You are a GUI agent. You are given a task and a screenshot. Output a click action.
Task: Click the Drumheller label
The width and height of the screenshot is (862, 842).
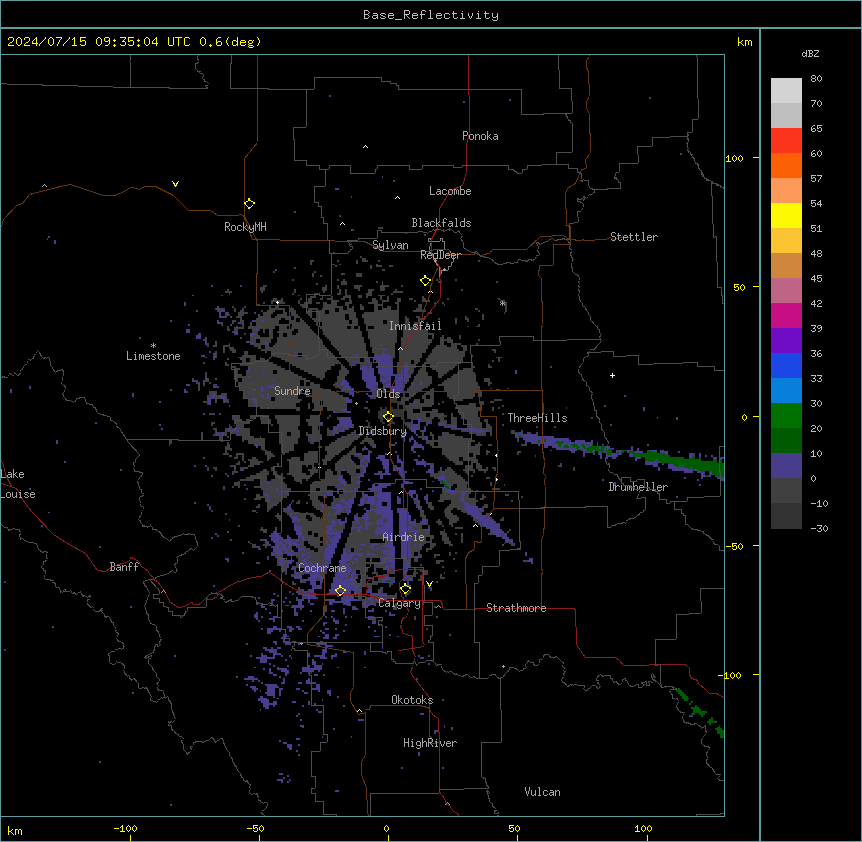pyautogui.click(x=638, y=487)
